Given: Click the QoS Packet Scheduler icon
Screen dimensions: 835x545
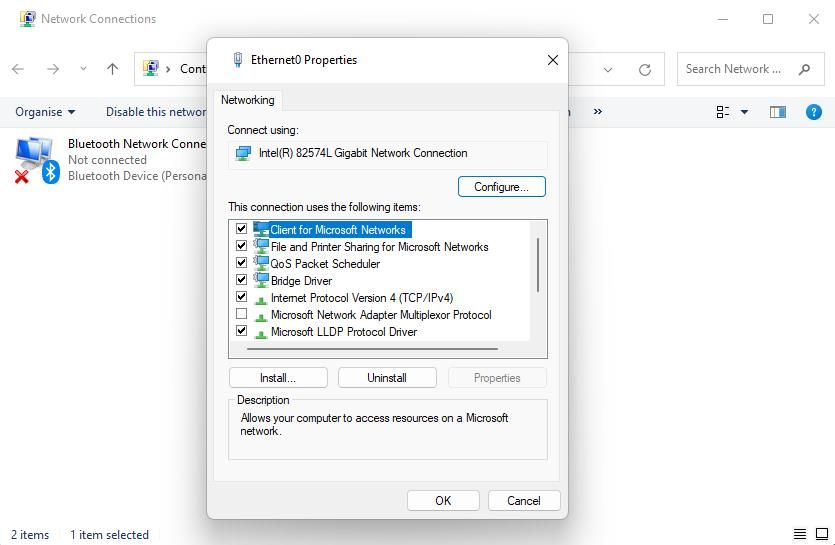Looking at the screenshot, I should click(x=261, y=263).
